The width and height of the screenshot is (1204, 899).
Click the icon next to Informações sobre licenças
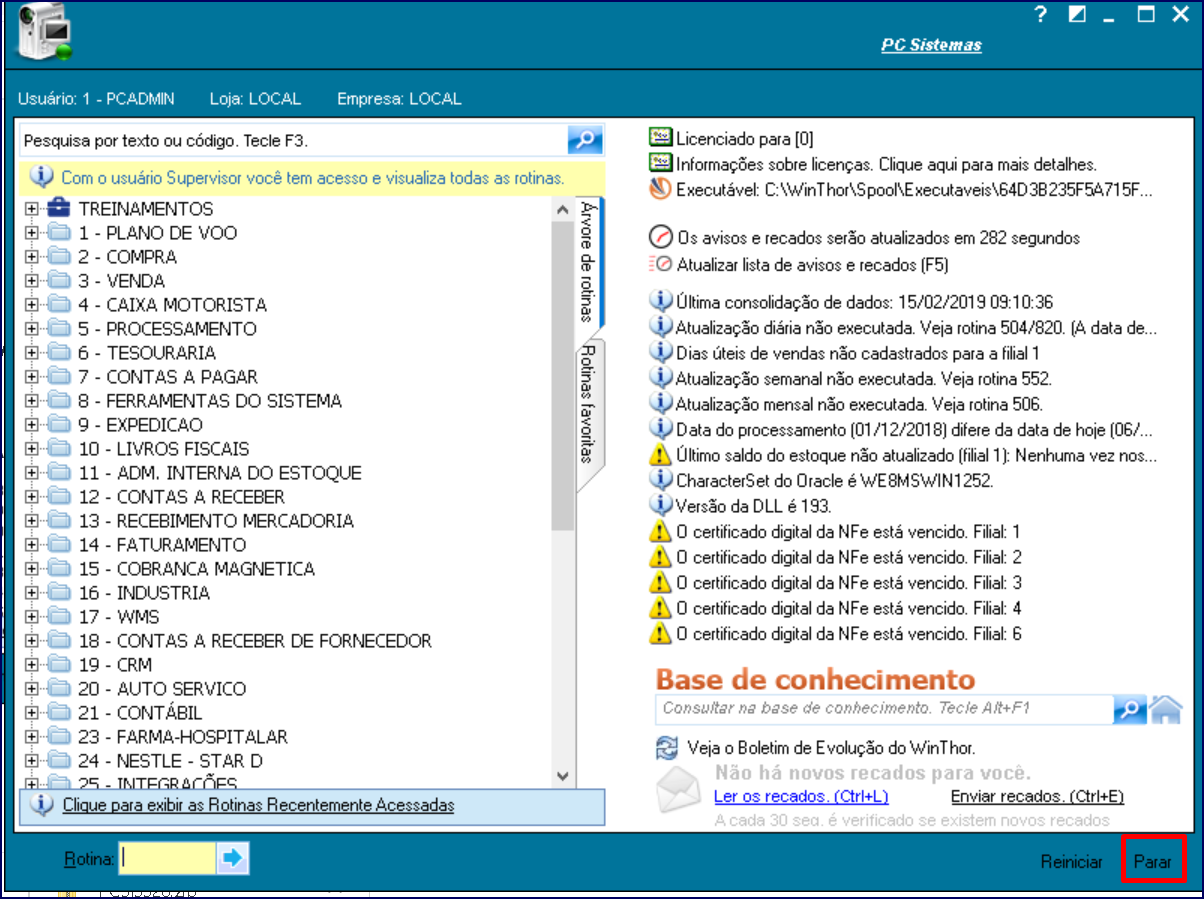click(660, 163)
